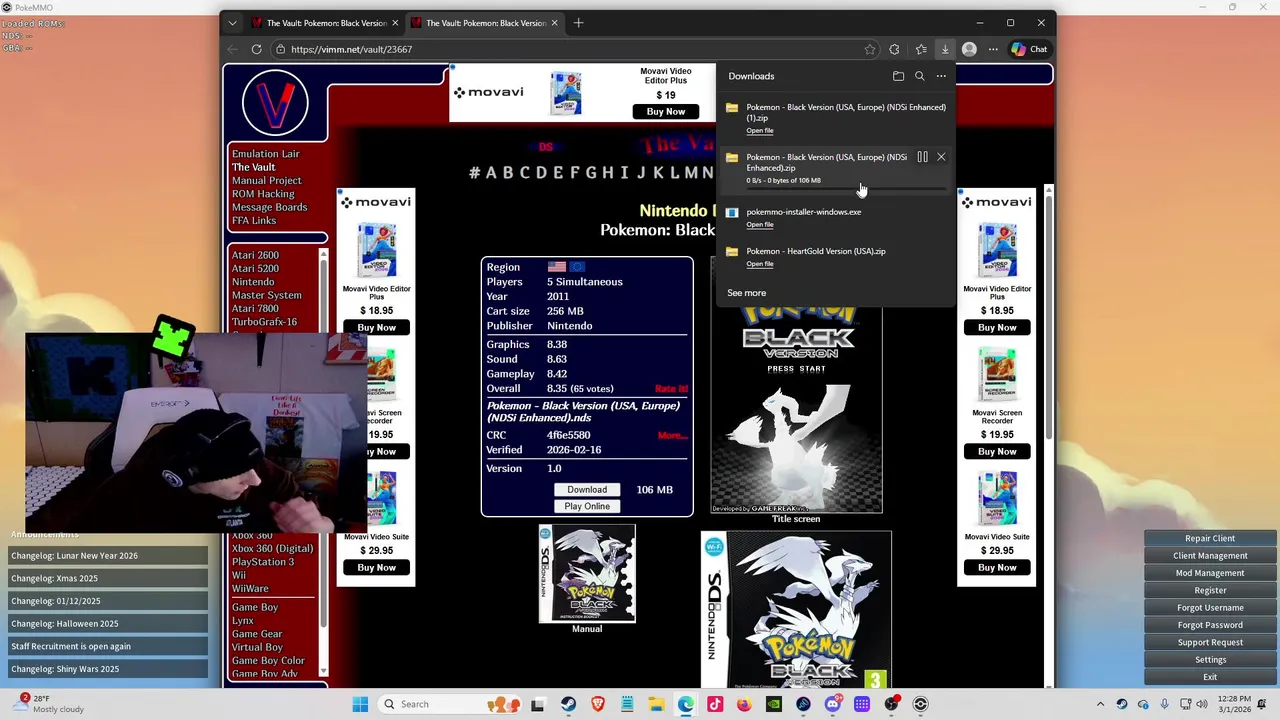
Task: Pause the Pokemon Black zip download
Action: pos(922,157)
